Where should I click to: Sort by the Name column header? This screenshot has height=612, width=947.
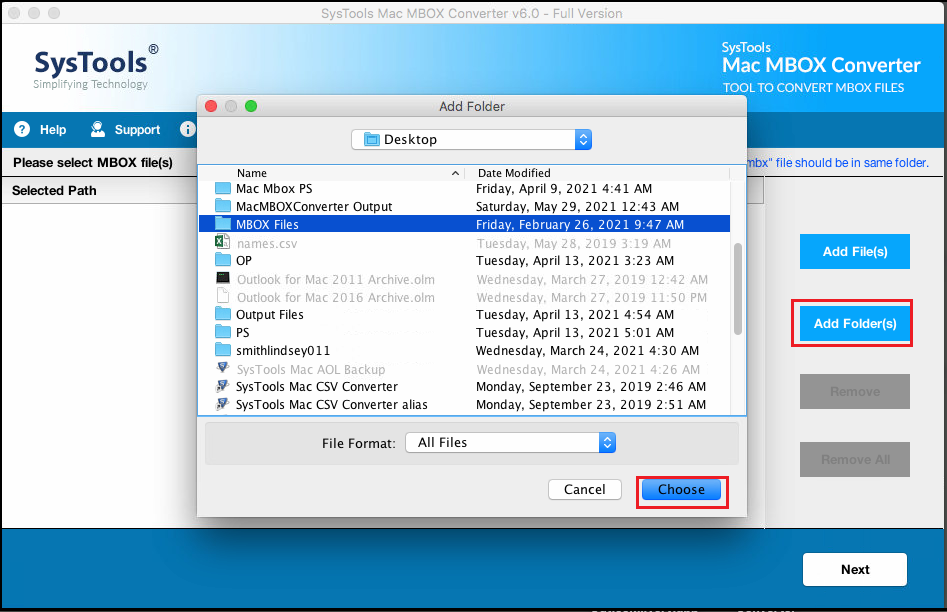(x=251, y=173)
